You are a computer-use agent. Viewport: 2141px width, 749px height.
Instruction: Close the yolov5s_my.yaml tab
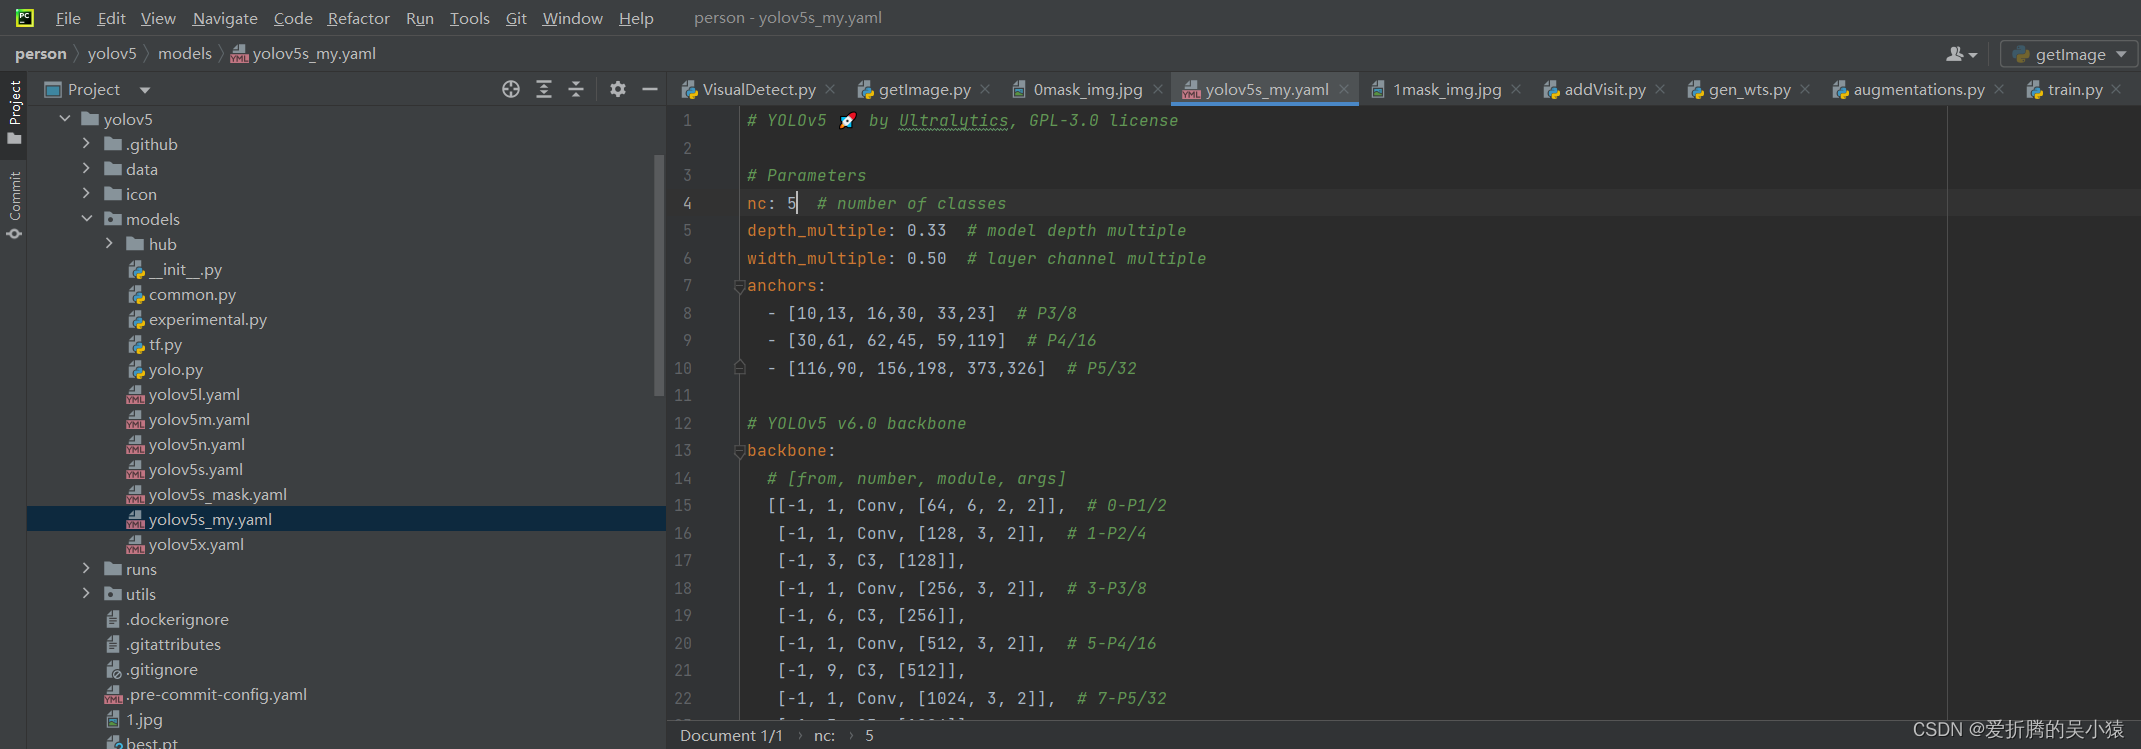coord(1344,89)
